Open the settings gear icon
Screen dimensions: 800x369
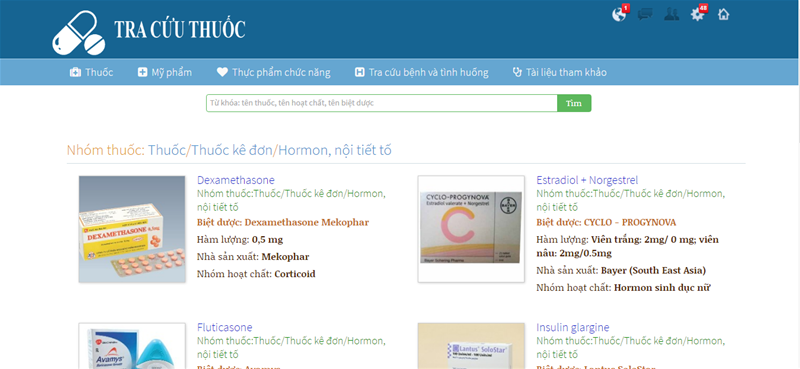(697, 14)
